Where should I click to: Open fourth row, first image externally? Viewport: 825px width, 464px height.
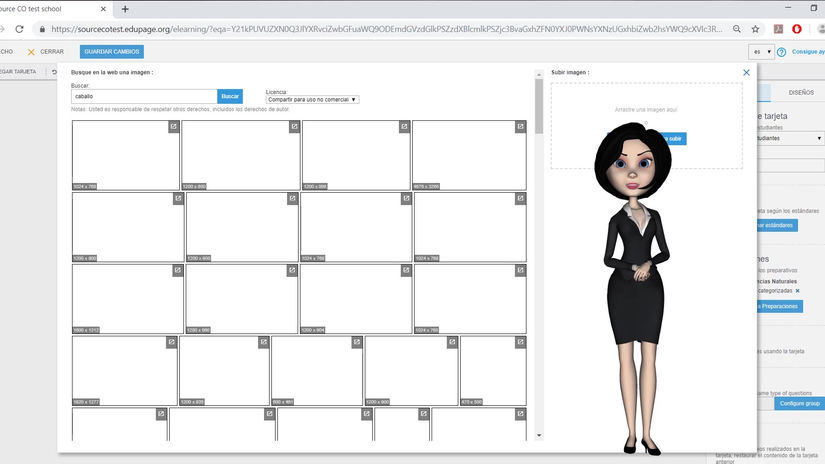[172, 342]
